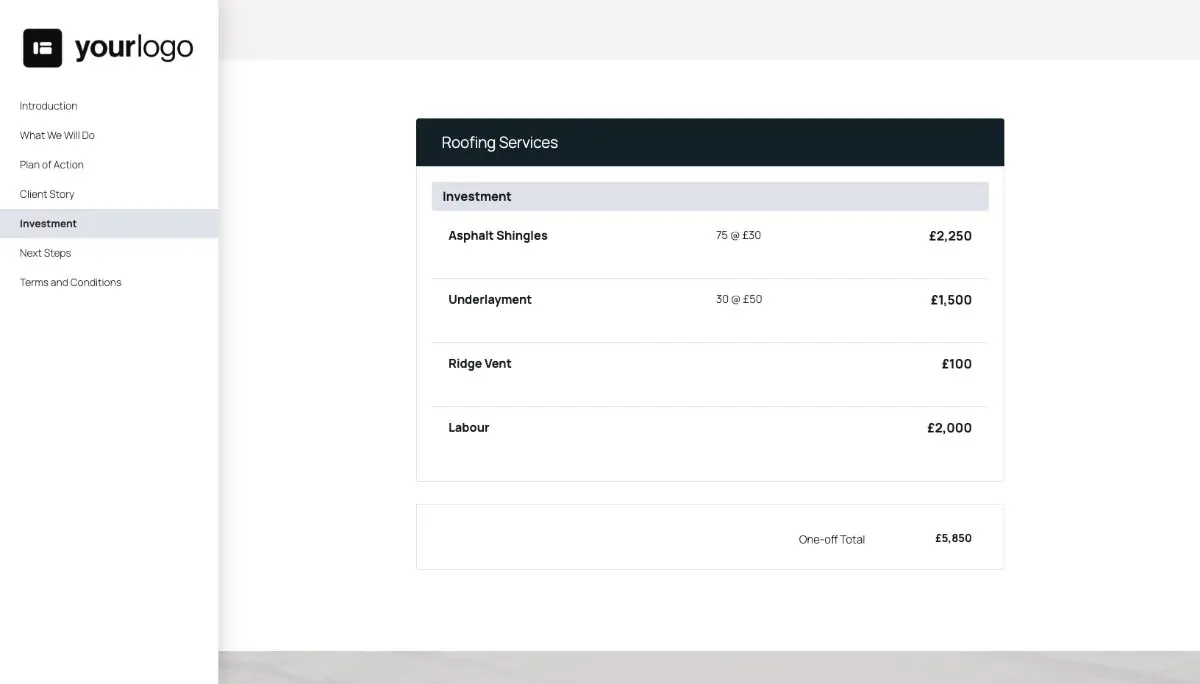Click the One-off Total label
1200x684 pixels.
832,539
